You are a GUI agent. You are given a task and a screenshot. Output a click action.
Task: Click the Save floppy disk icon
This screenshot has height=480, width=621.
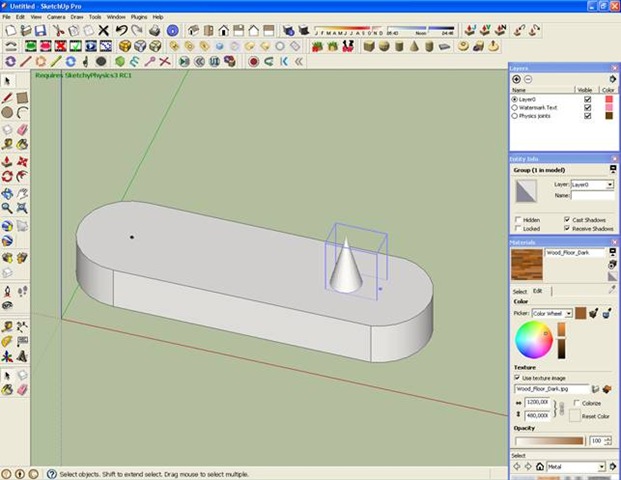tap(41, 31)
